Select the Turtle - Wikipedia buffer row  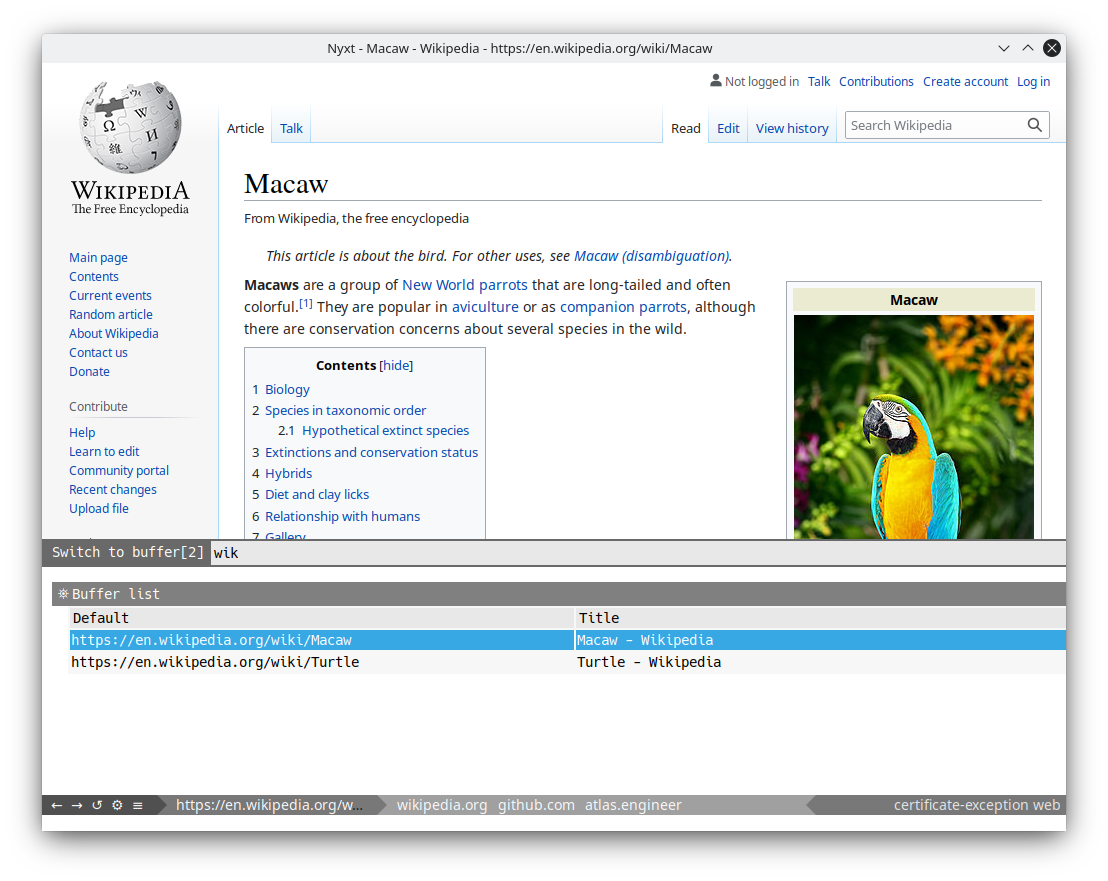pos(567,662)
